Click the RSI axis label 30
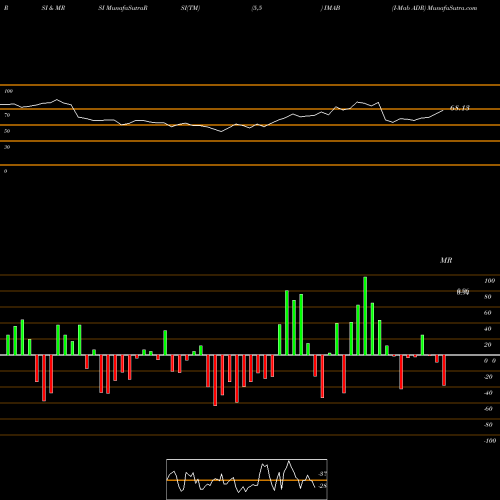 tap(7, 147)
